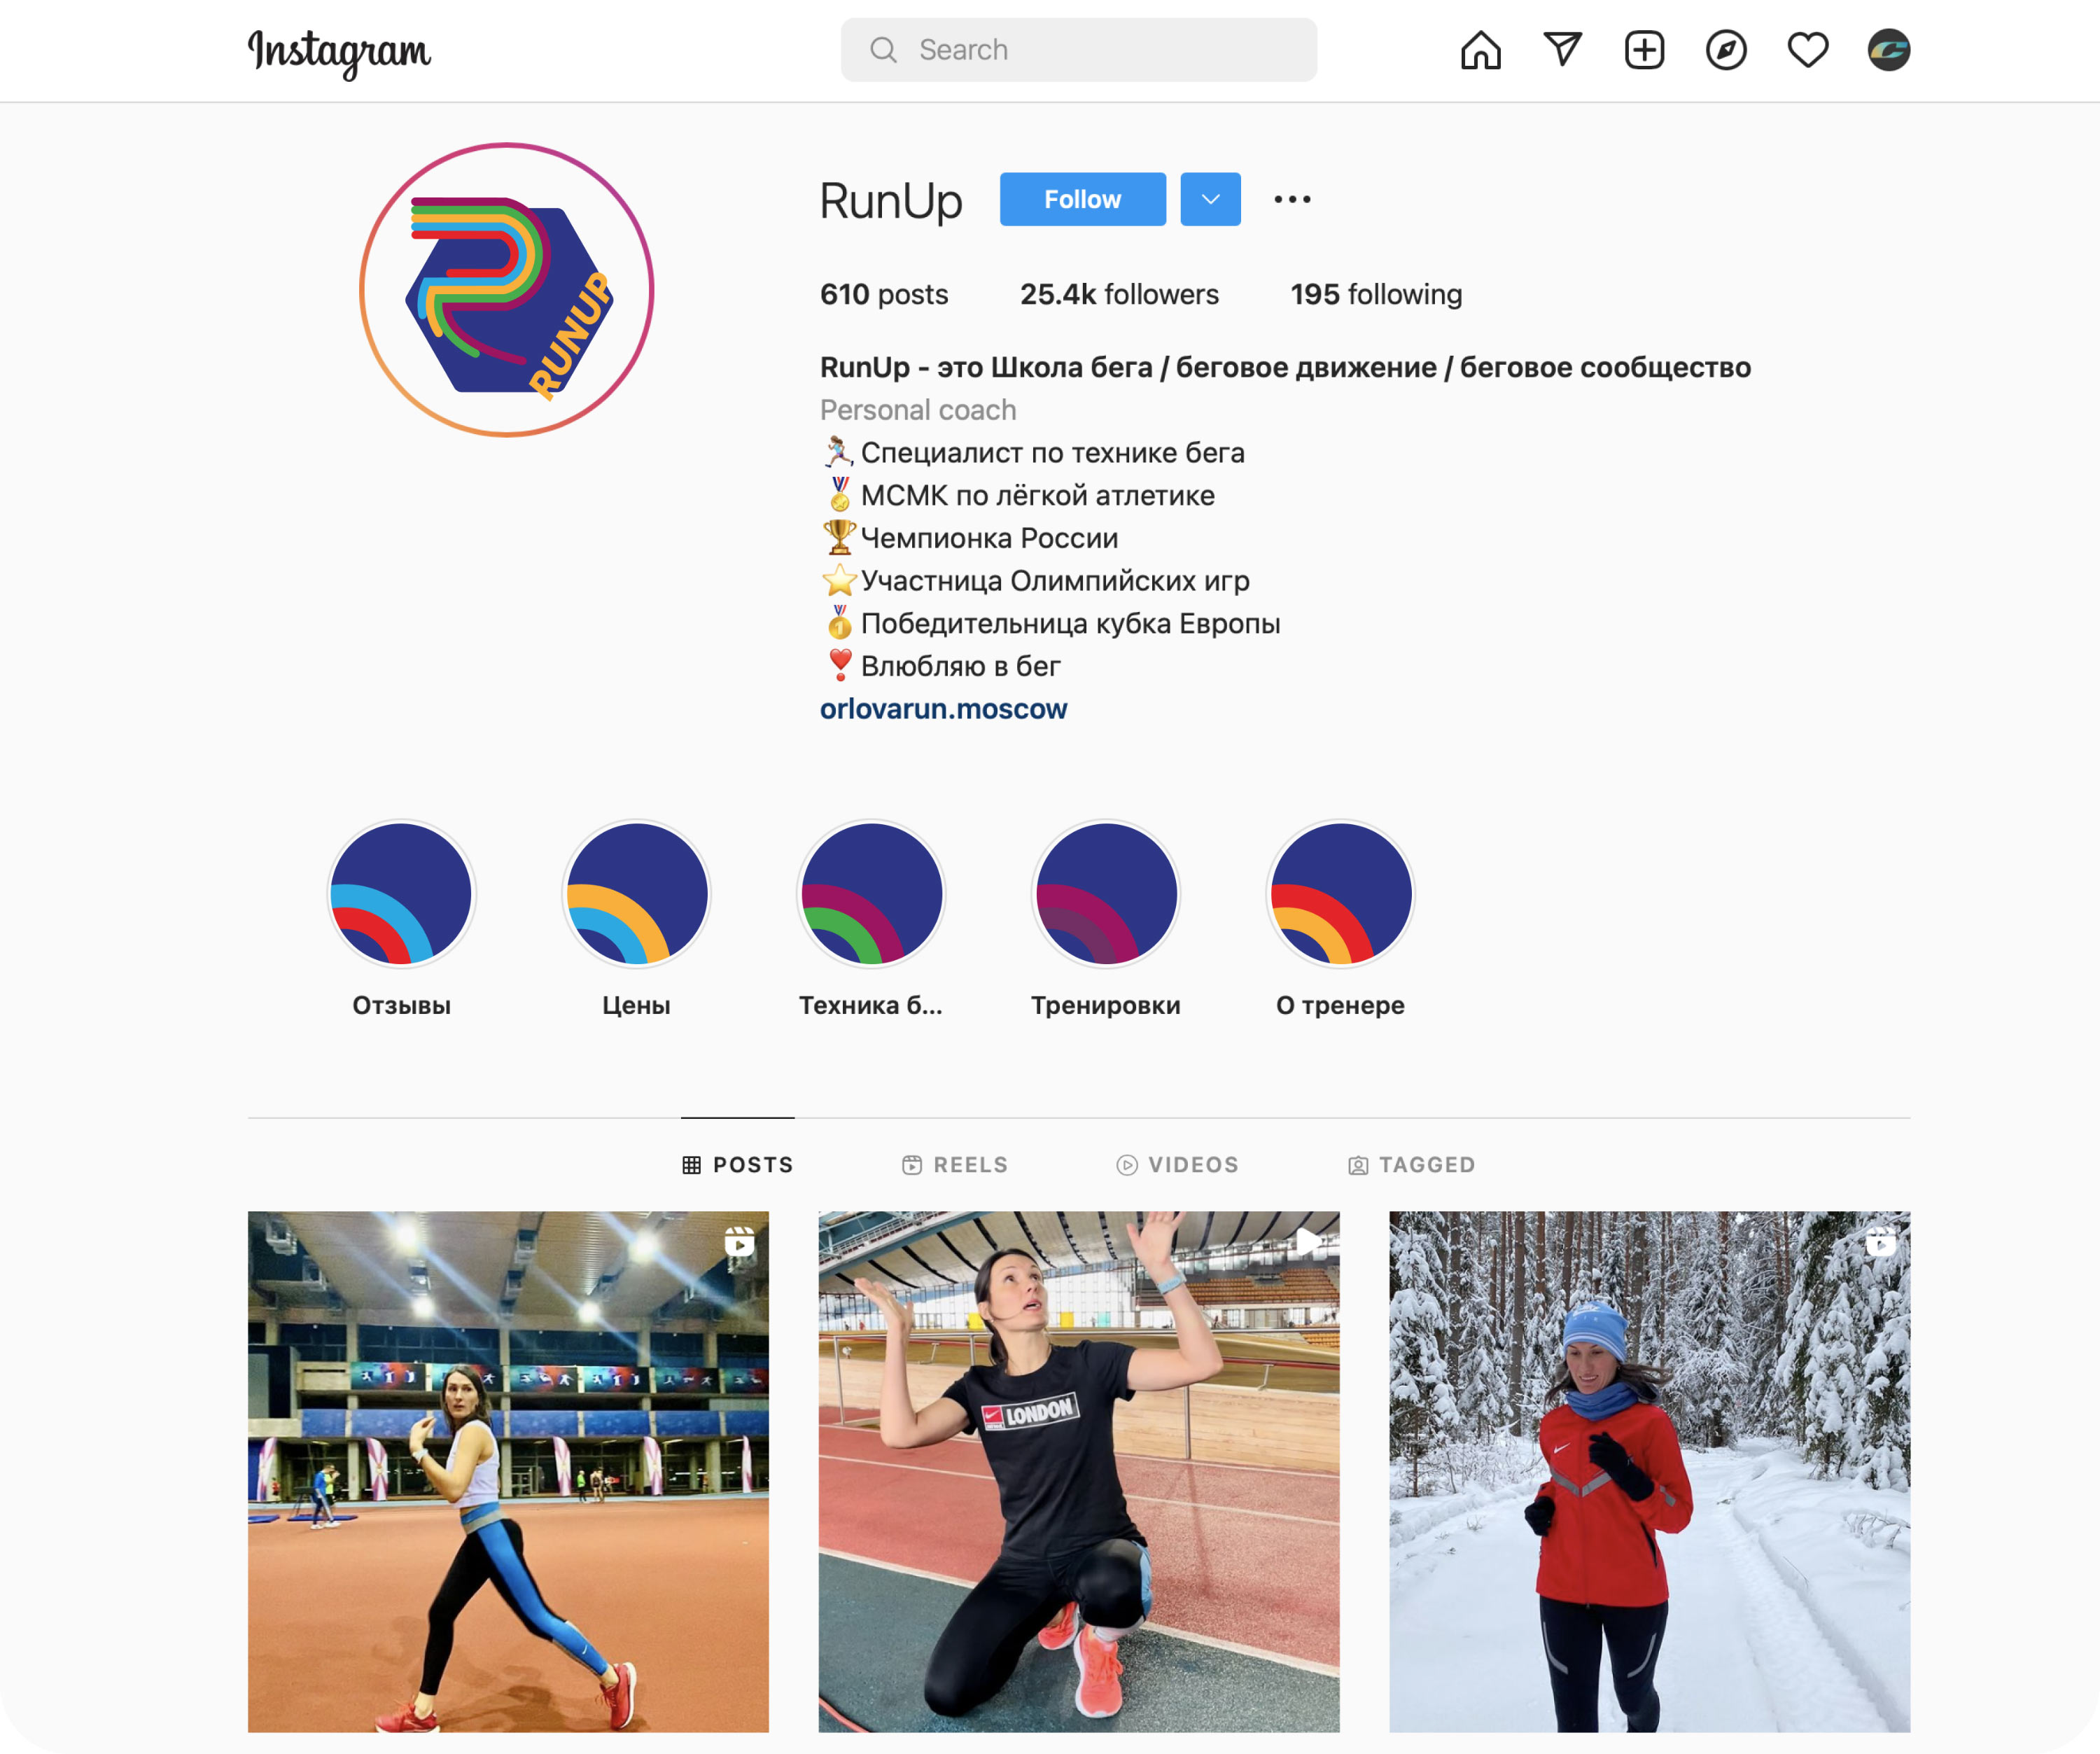2100x1754 pixels.
Task: Open the Отзывы story highlight
Action: 402,894
